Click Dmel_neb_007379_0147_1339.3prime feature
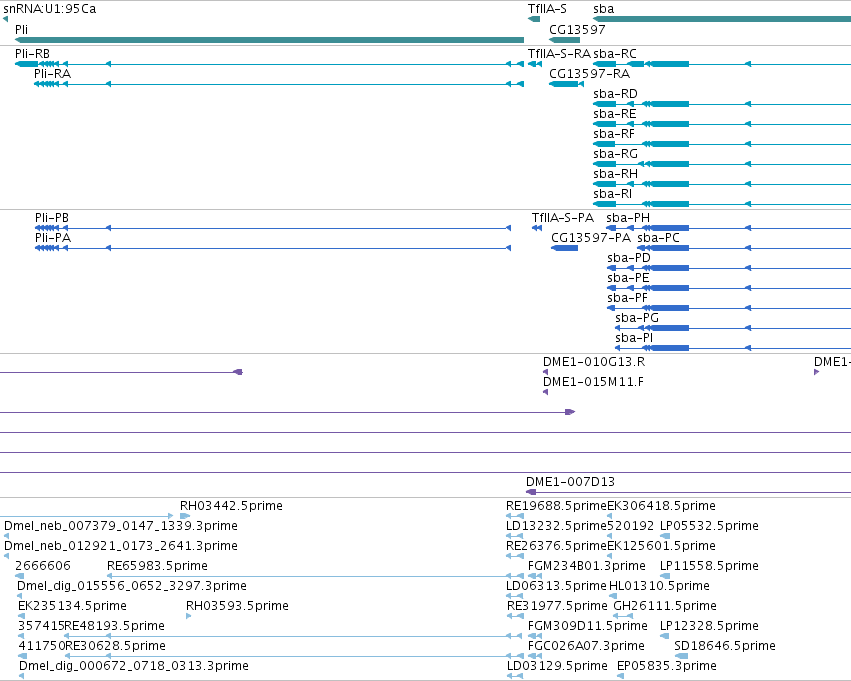 click(x=7, y=536)
